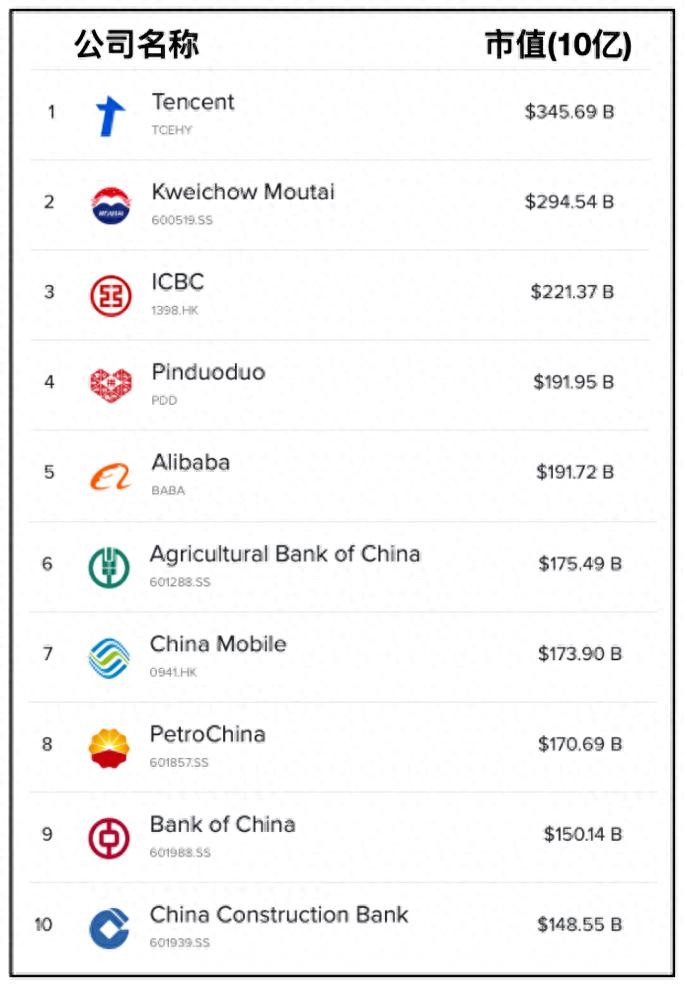Select the Agricultural Bank of China logo
The width and height of the screenshot is (685, 988).
(x=109, y=566)
